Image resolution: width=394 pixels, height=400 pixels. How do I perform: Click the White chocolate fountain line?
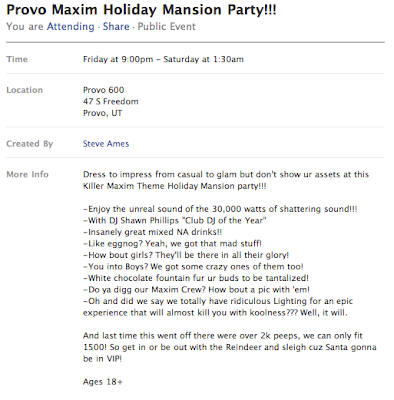[x=196, y=278]
